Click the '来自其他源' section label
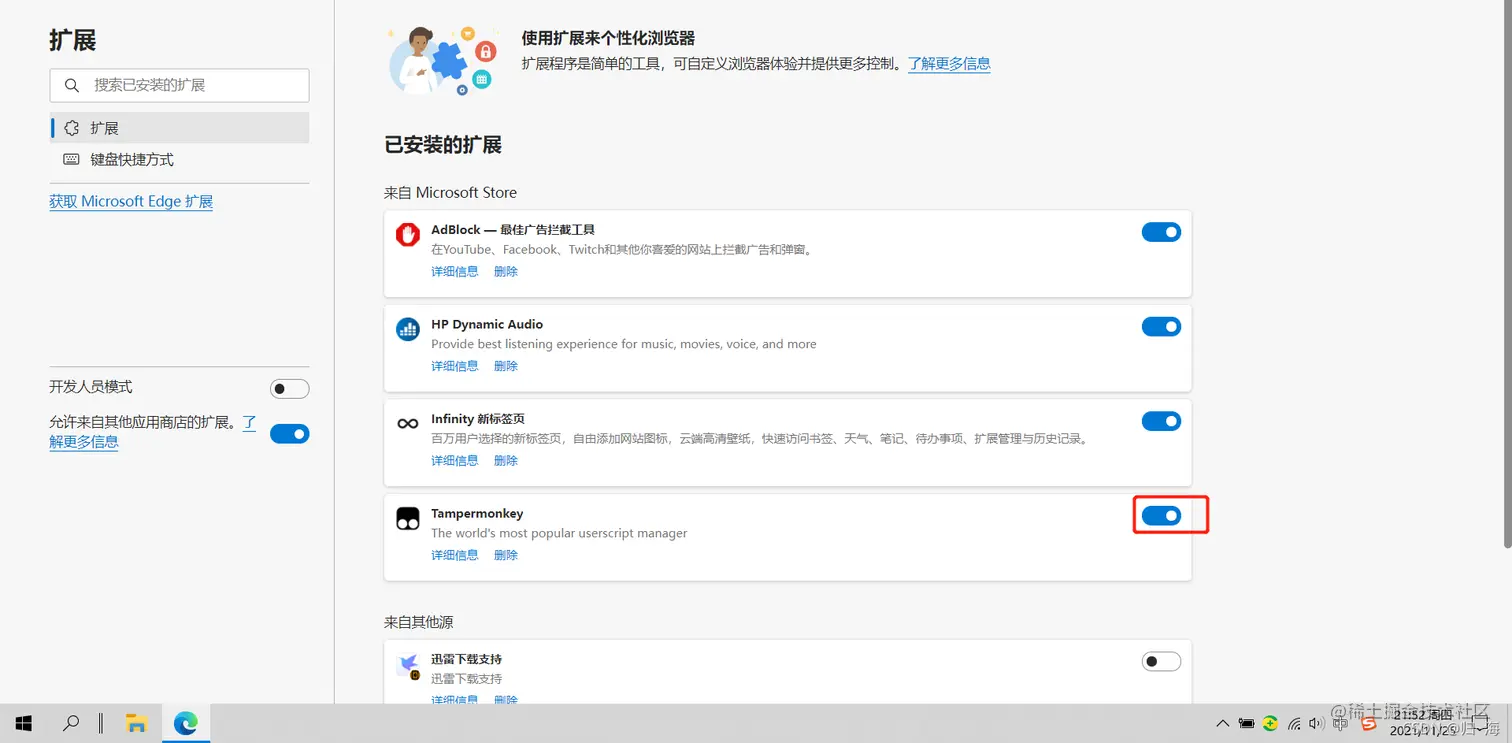Image resolution: width=1512 pixels, height=743 pixels. pos(418,622)
